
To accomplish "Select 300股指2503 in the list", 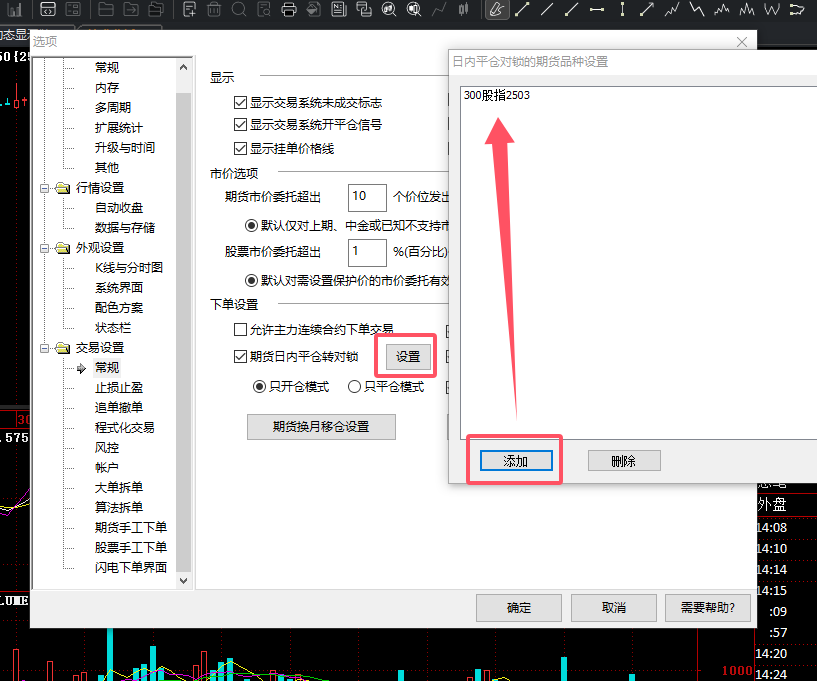I will click(x=497, y=95).
